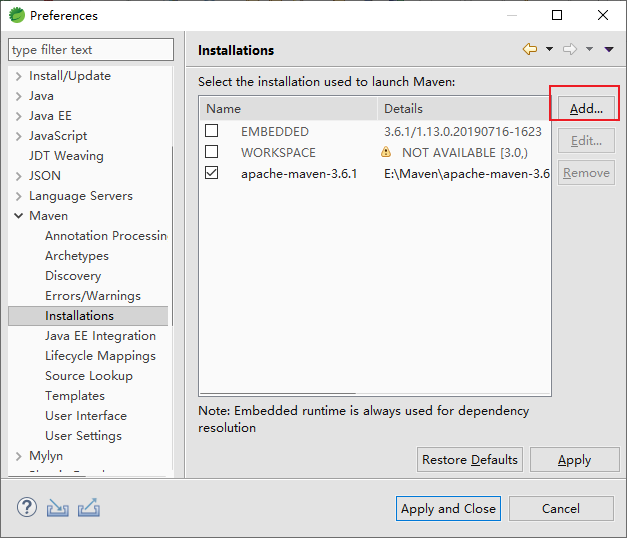Click the import preferences icon
The width and height of the screenshot is (627, 538).
[58, 508]
